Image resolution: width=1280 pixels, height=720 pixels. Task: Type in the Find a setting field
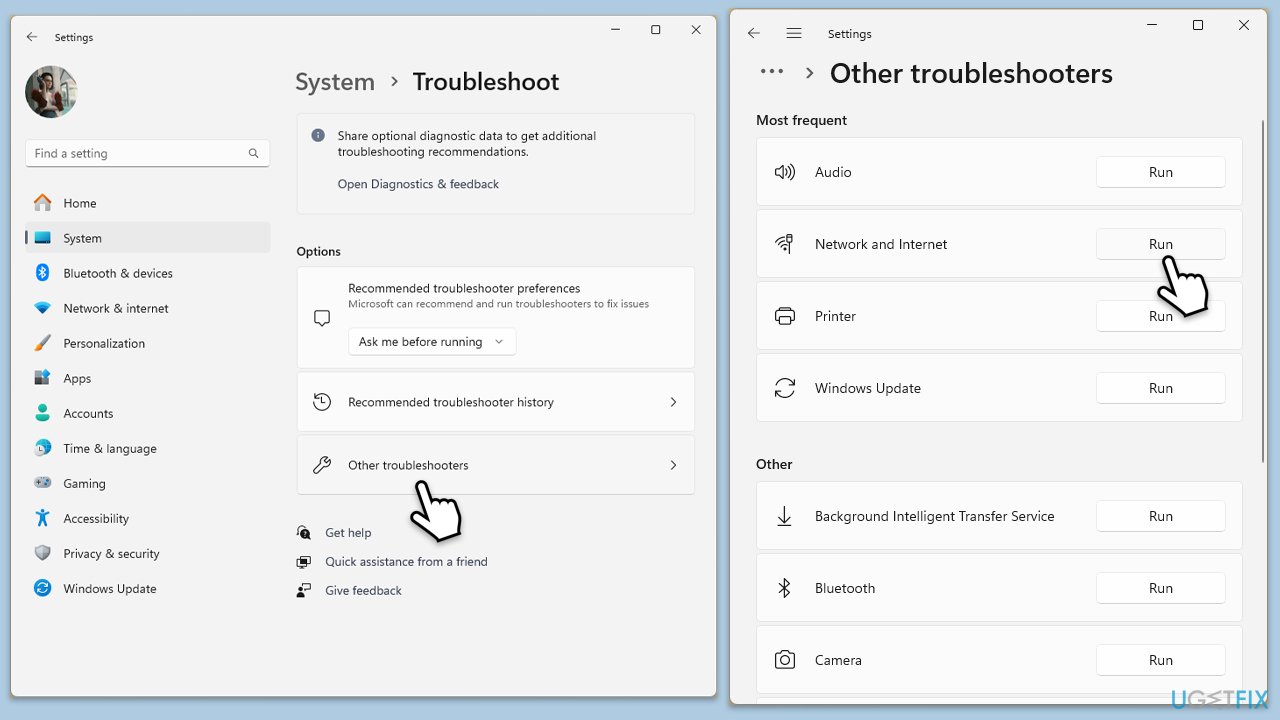click(x=135, y=154)
